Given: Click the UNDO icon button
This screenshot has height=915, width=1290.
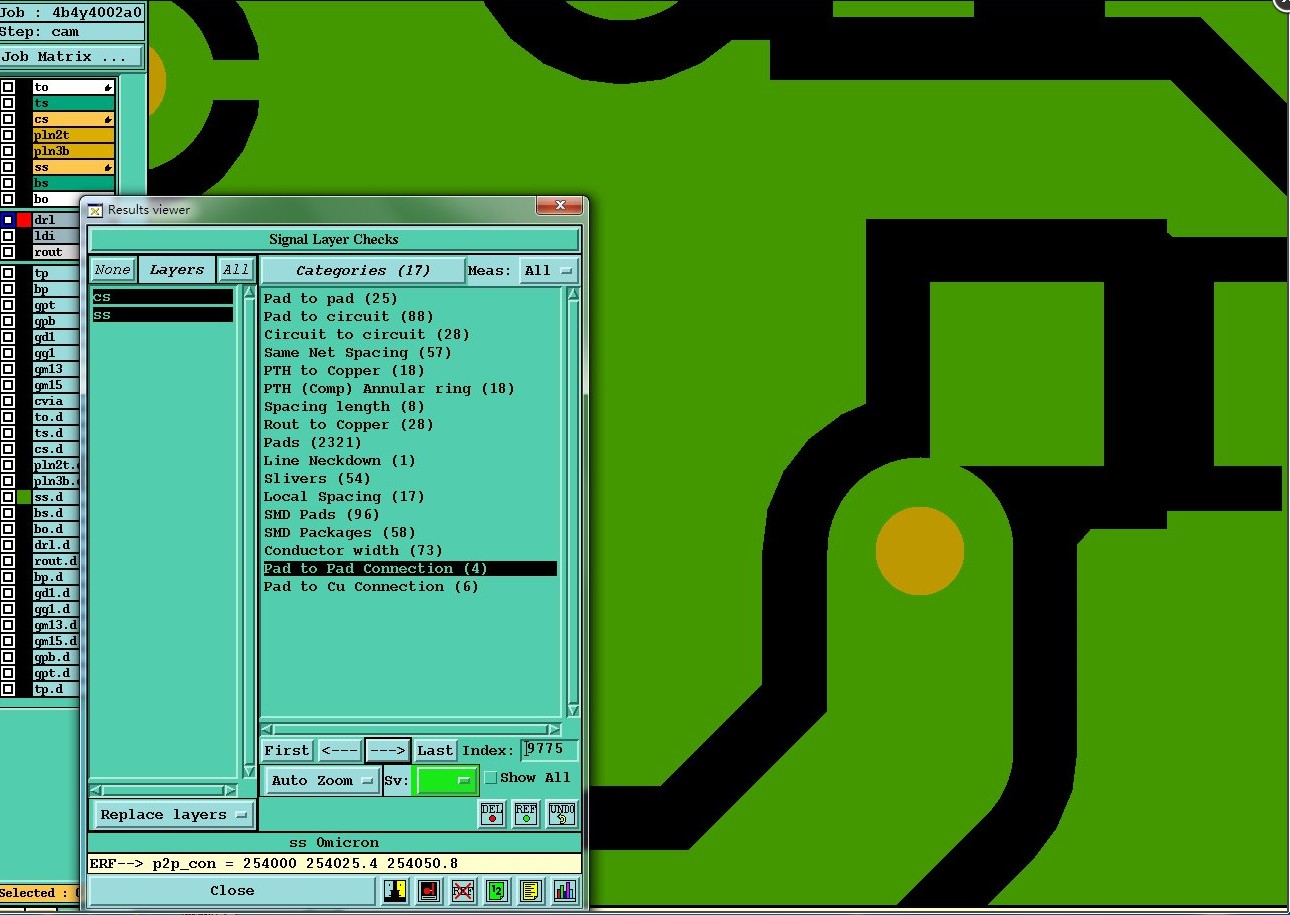Looking at the screenshot, I should (x=562, y=813).
